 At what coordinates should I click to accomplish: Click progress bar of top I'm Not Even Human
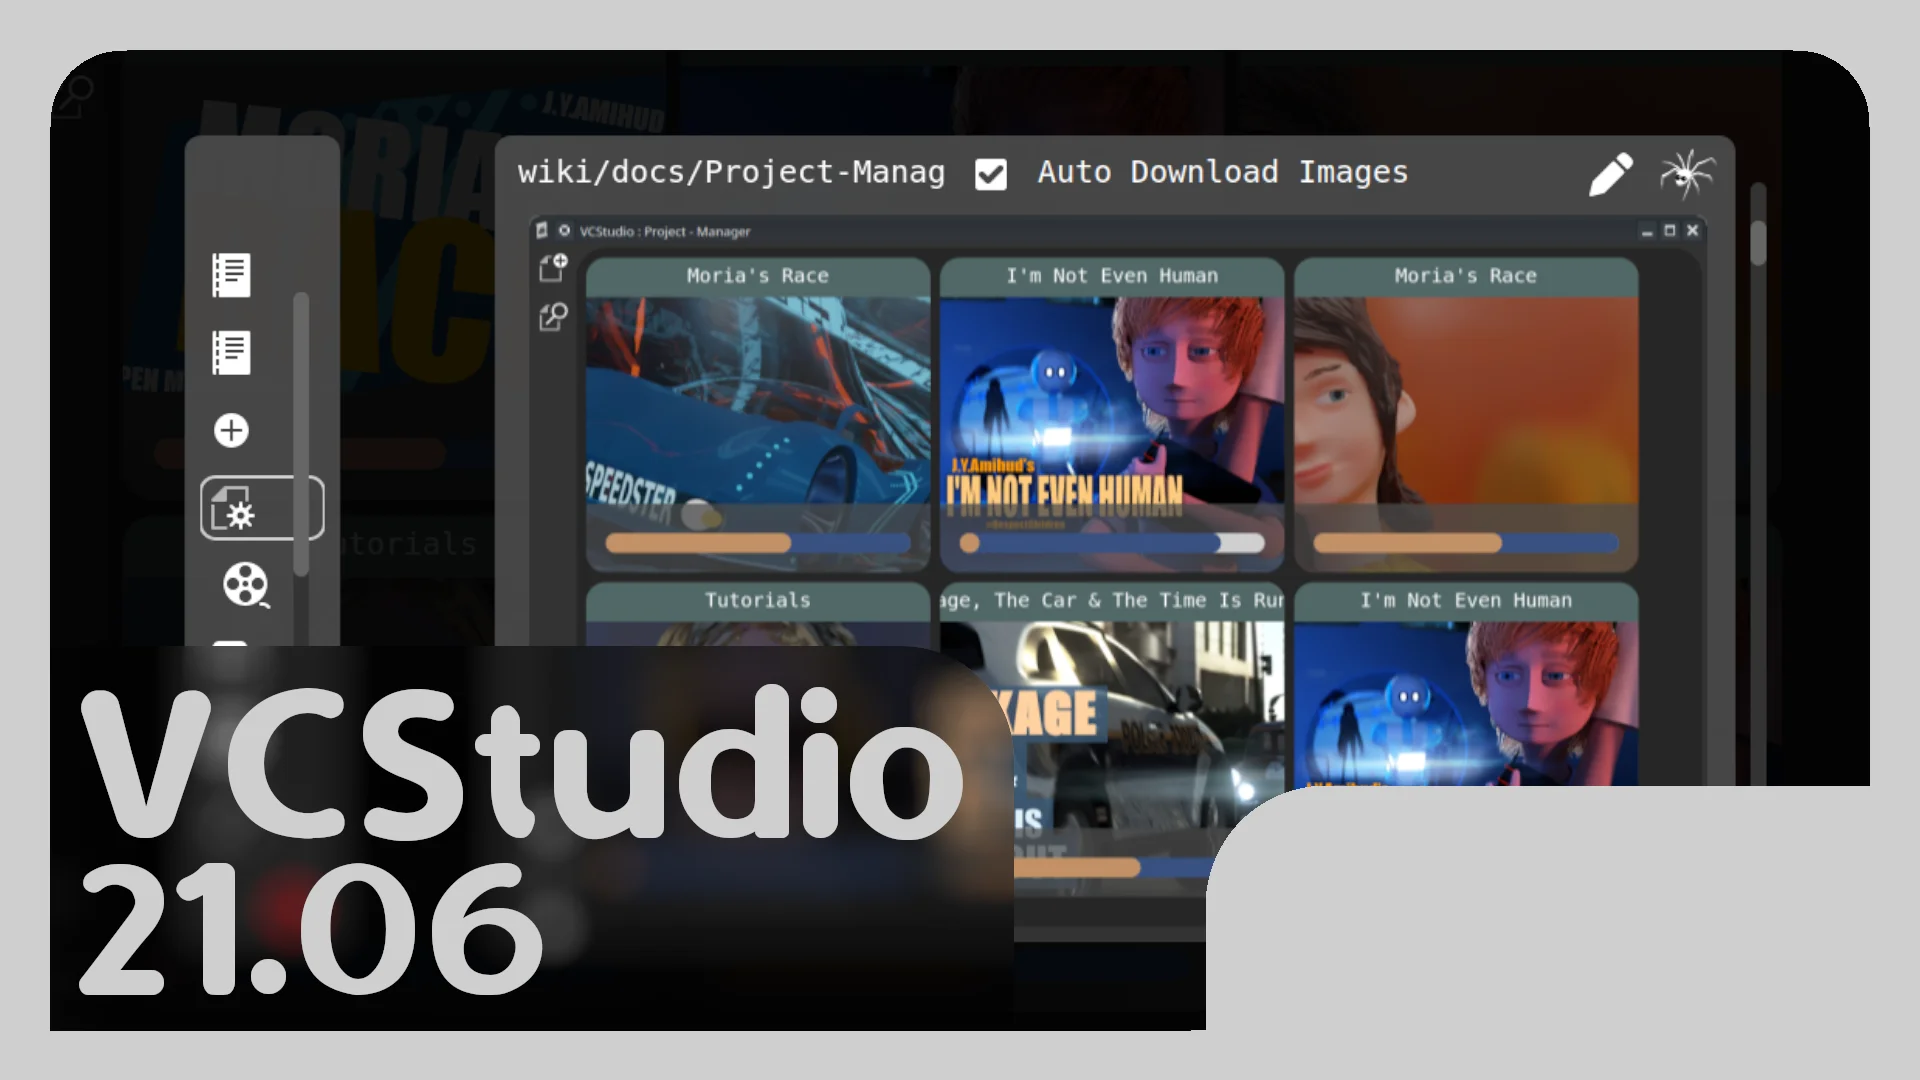coord(1112,543)
